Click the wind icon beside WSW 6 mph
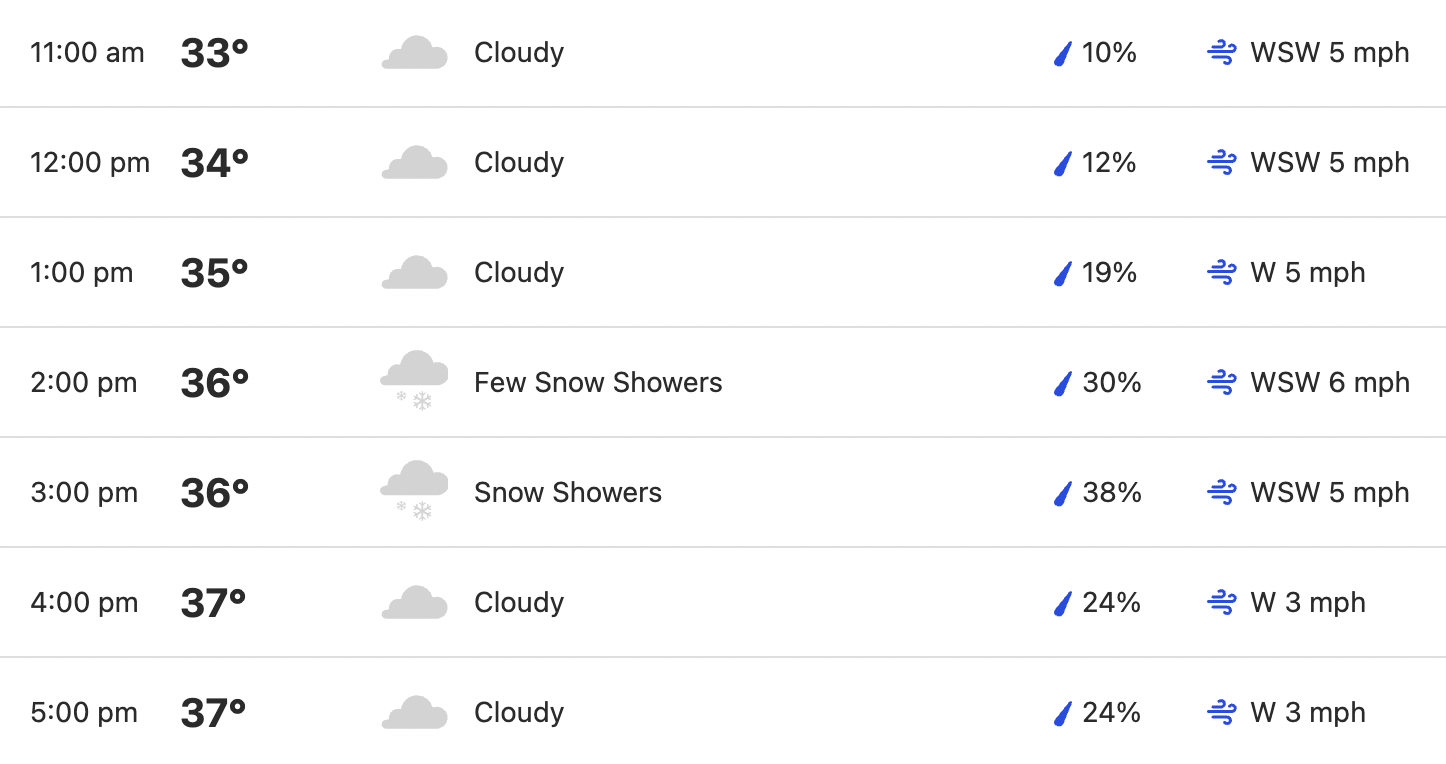Viewport: 1446px width, 764px height. click(x=1222, y=382)
